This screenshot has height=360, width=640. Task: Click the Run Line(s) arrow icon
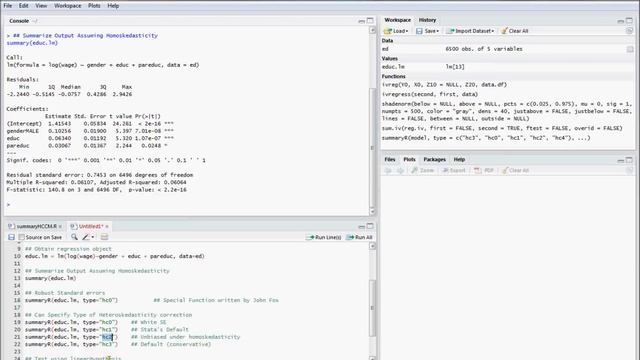point(310,237)
